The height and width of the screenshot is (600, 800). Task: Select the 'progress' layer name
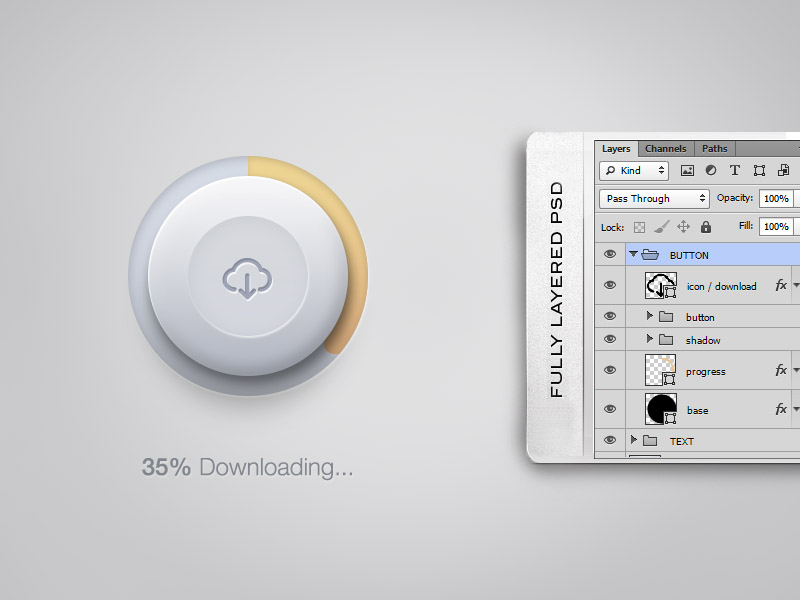706,371
